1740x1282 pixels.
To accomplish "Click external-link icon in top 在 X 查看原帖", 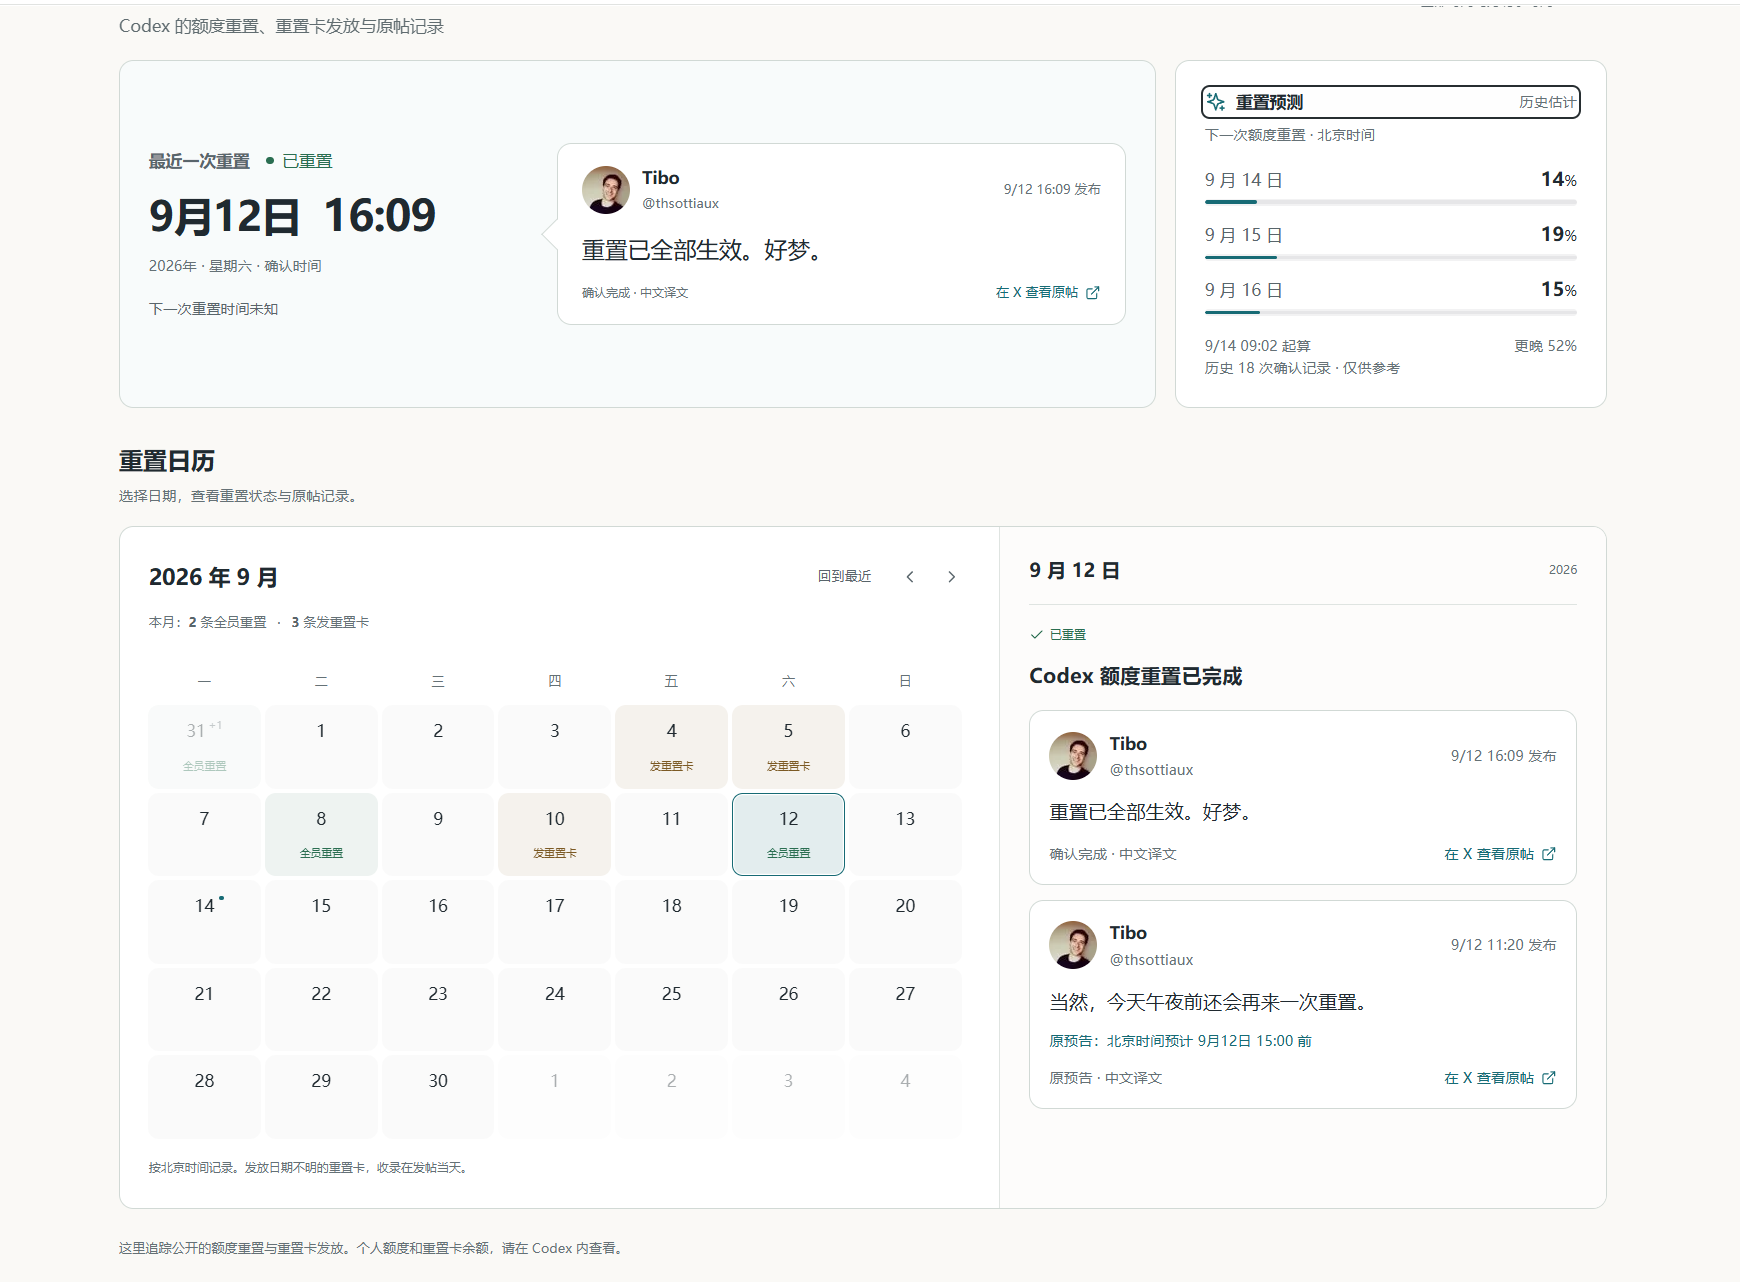I will [x=1093, y=293].
